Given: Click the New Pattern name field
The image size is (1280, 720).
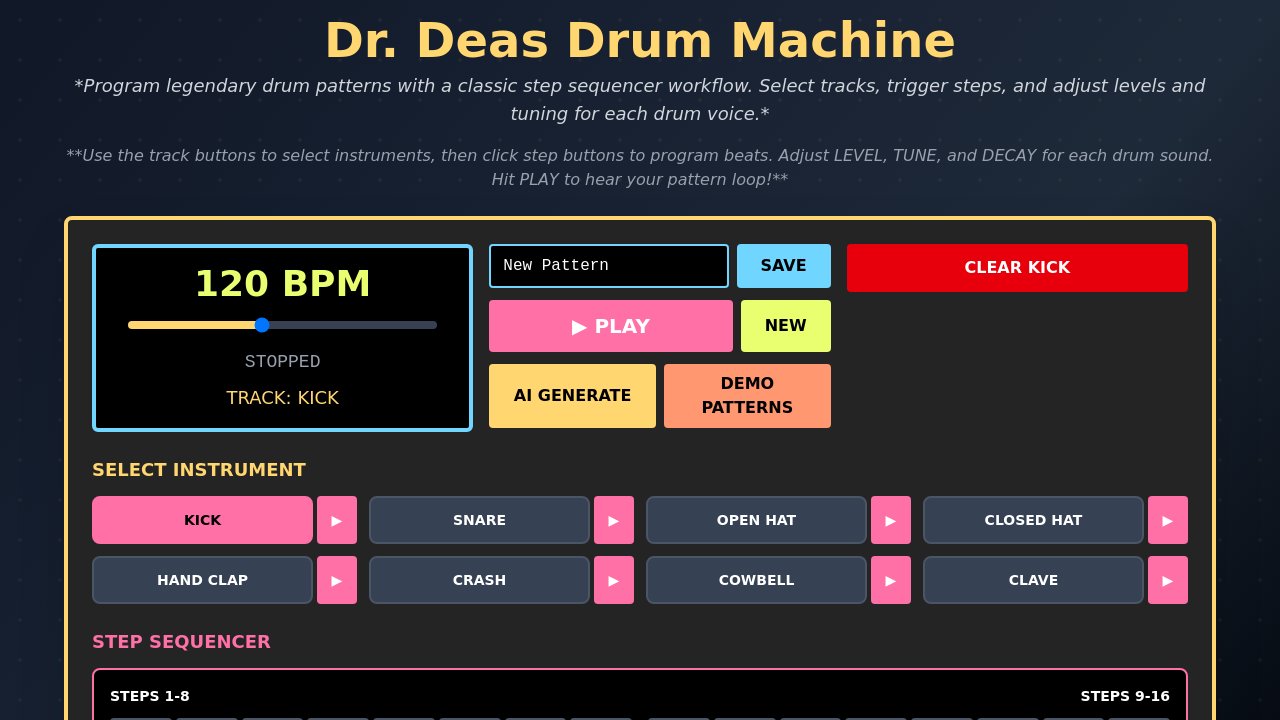Looking at the screenshot, I should 609,266.
